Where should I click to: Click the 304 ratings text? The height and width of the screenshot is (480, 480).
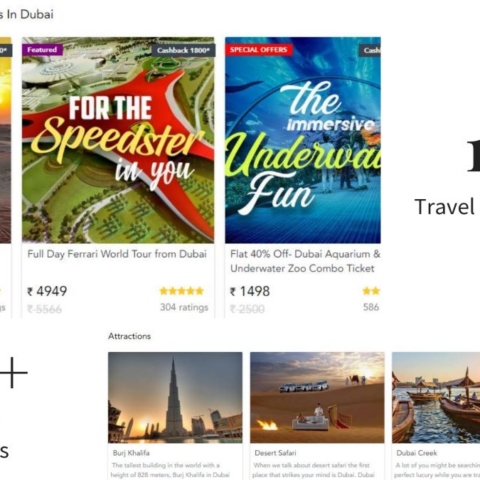tap(184, 307)
